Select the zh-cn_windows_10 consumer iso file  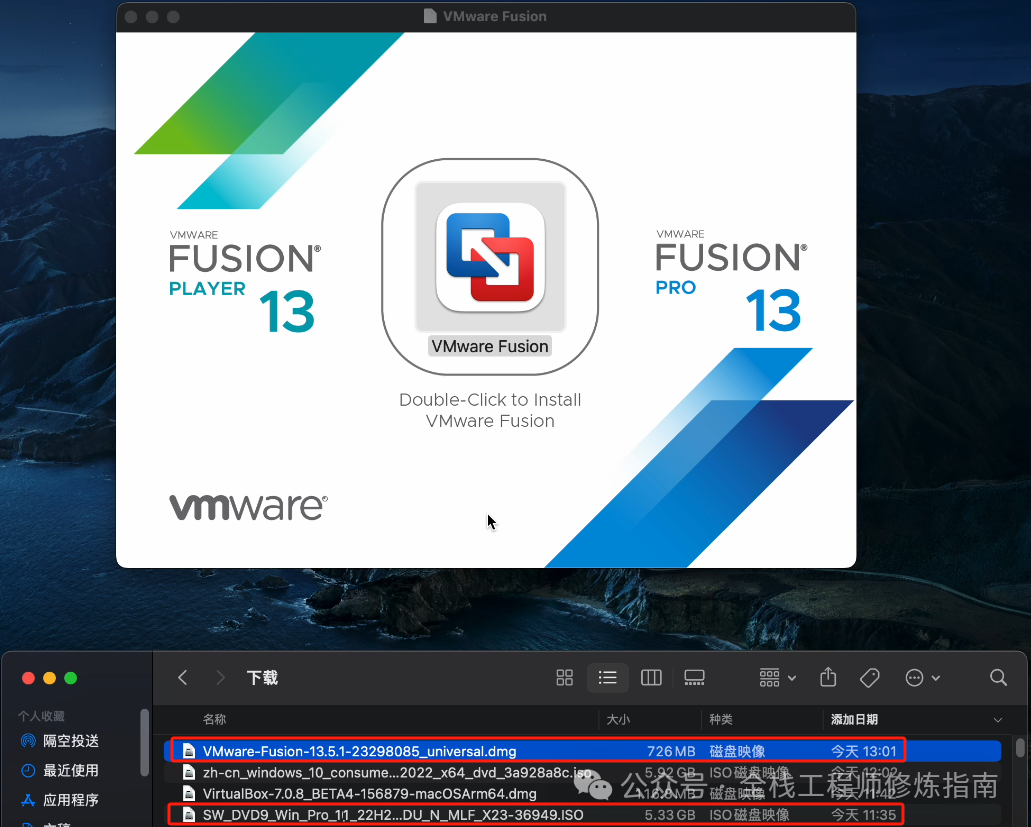tap(582, 772)
